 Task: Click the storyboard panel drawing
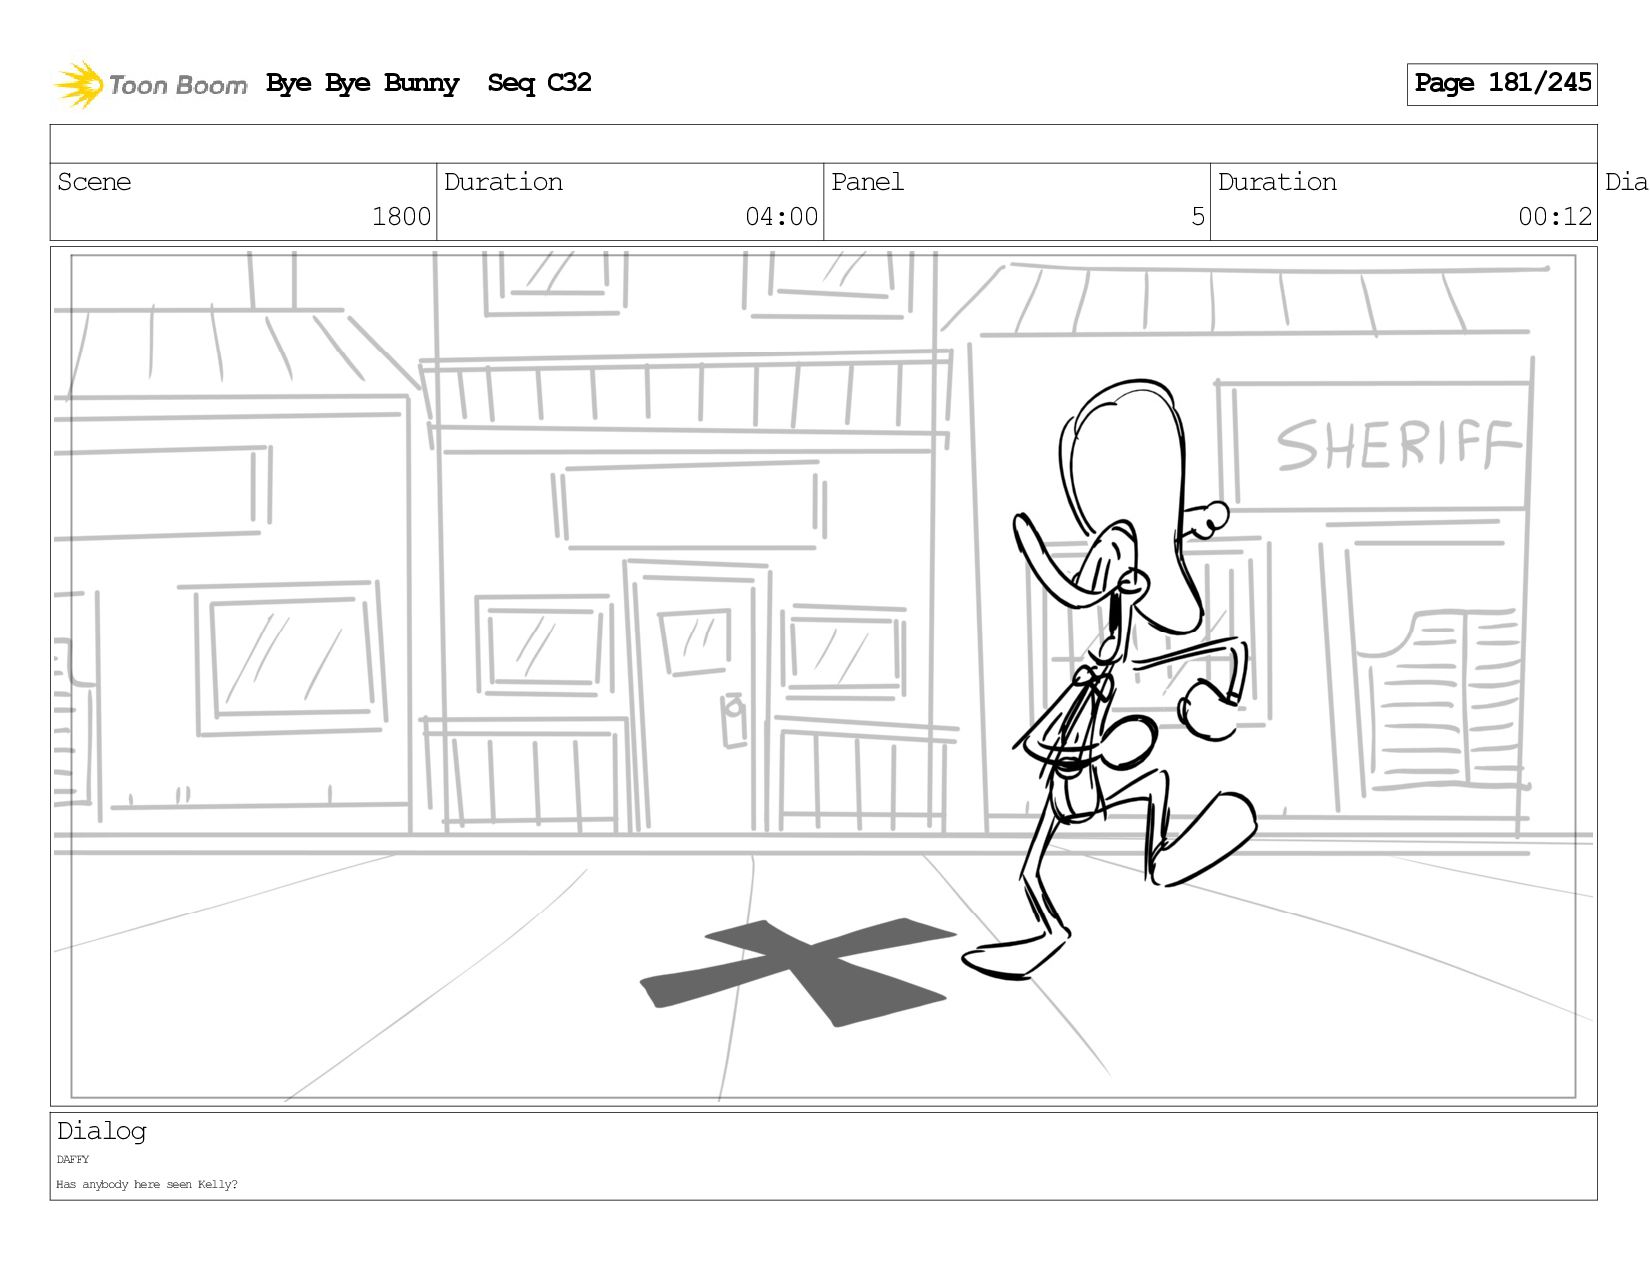pyautogui.click(x=823, y=676)
